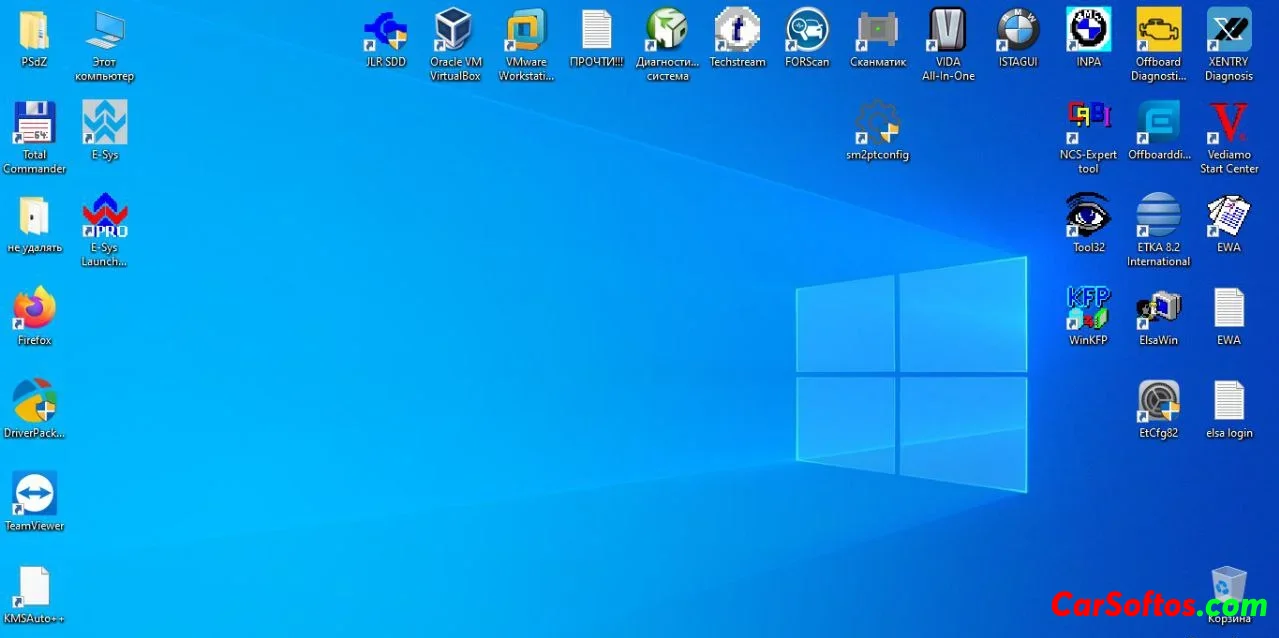Select the XENTRY Diagnosis shortcut

(x=1228, y=31)
